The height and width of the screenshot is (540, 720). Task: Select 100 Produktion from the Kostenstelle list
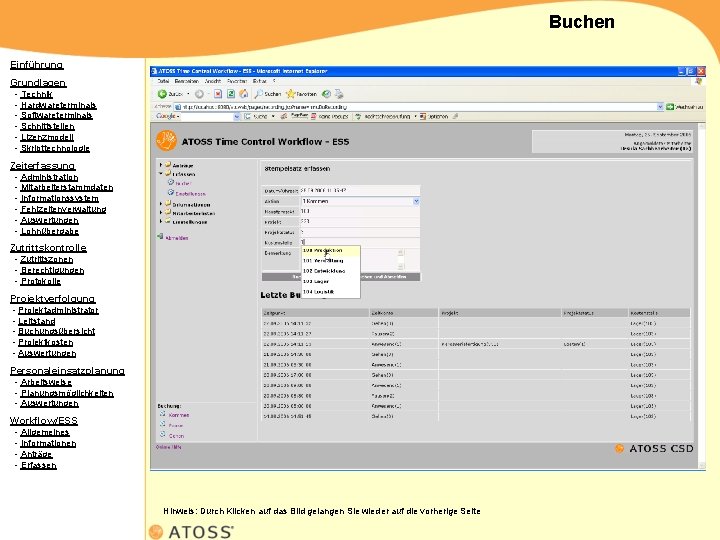coord(331,251)
